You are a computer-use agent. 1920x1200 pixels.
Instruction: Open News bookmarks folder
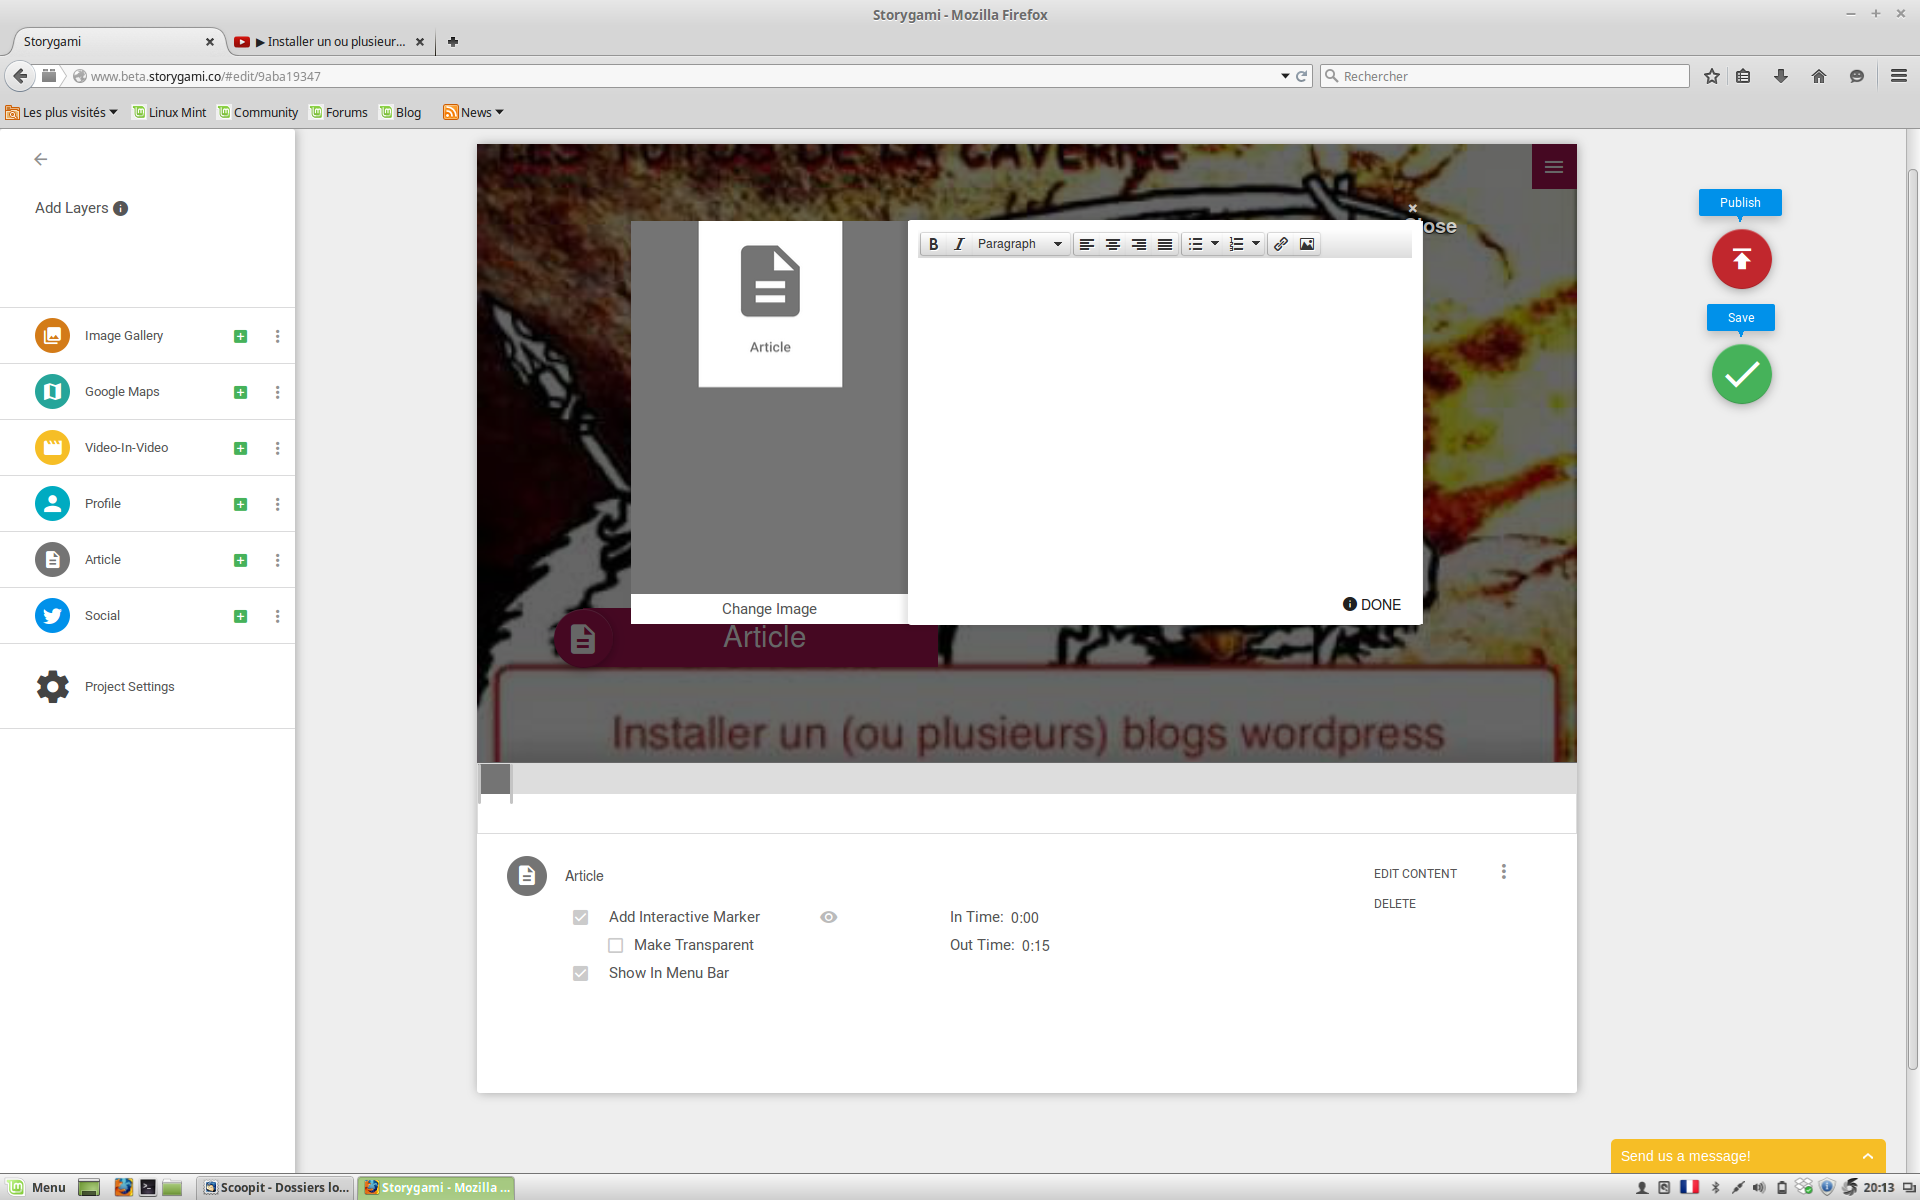(474, 113)
